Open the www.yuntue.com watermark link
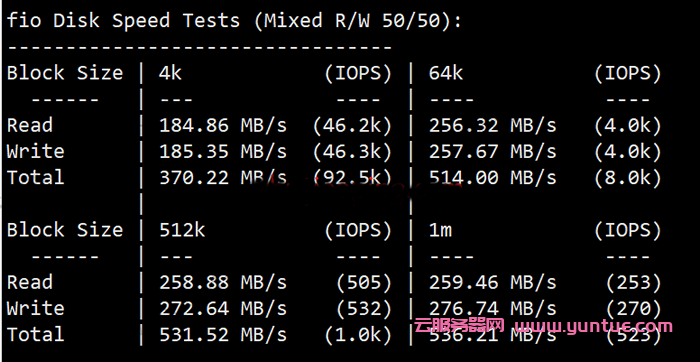 point(593,327)
